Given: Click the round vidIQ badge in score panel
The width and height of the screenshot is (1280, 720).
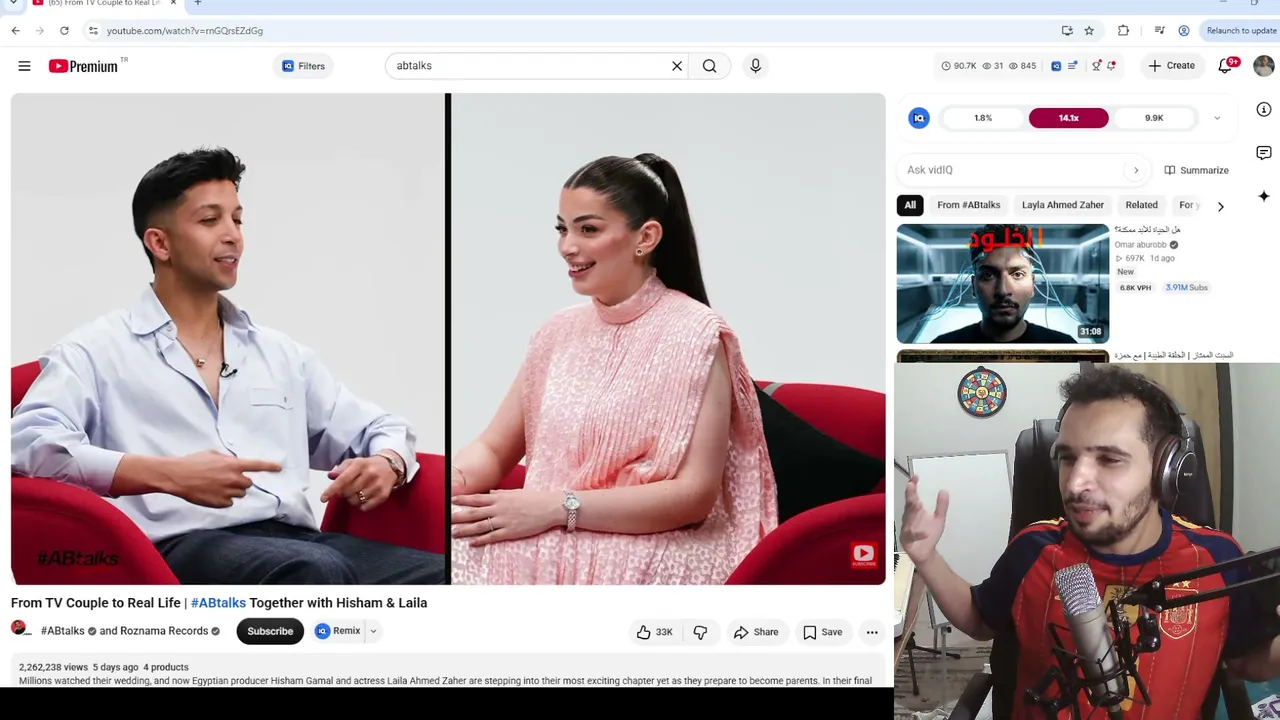Looking at the screenshot, I should click(x=919, y=118).
